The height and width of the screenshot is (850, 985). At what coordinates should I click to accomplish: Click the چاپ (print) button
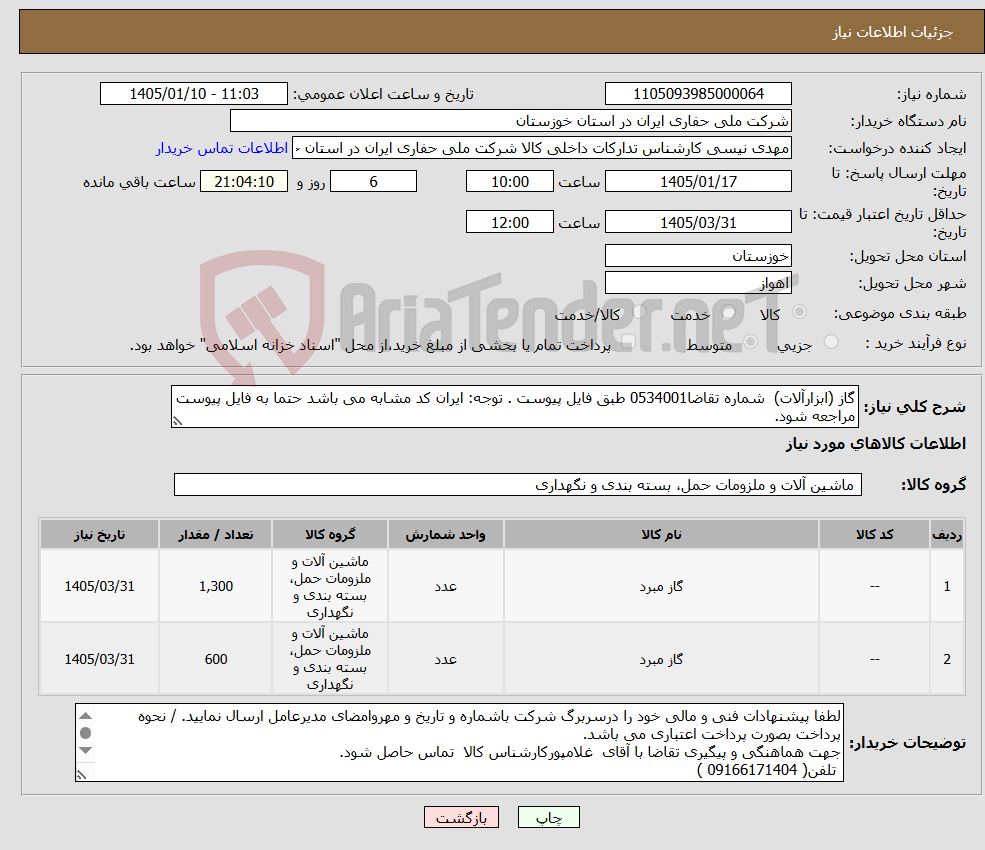coord(548,817)
